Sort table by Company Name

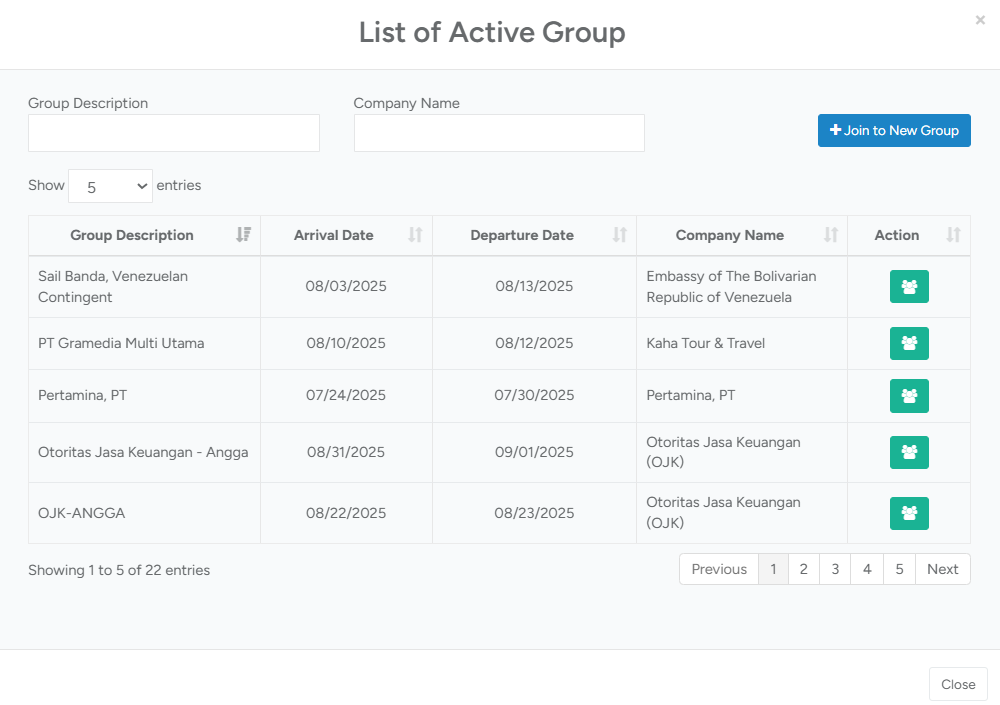pos(830,235)
